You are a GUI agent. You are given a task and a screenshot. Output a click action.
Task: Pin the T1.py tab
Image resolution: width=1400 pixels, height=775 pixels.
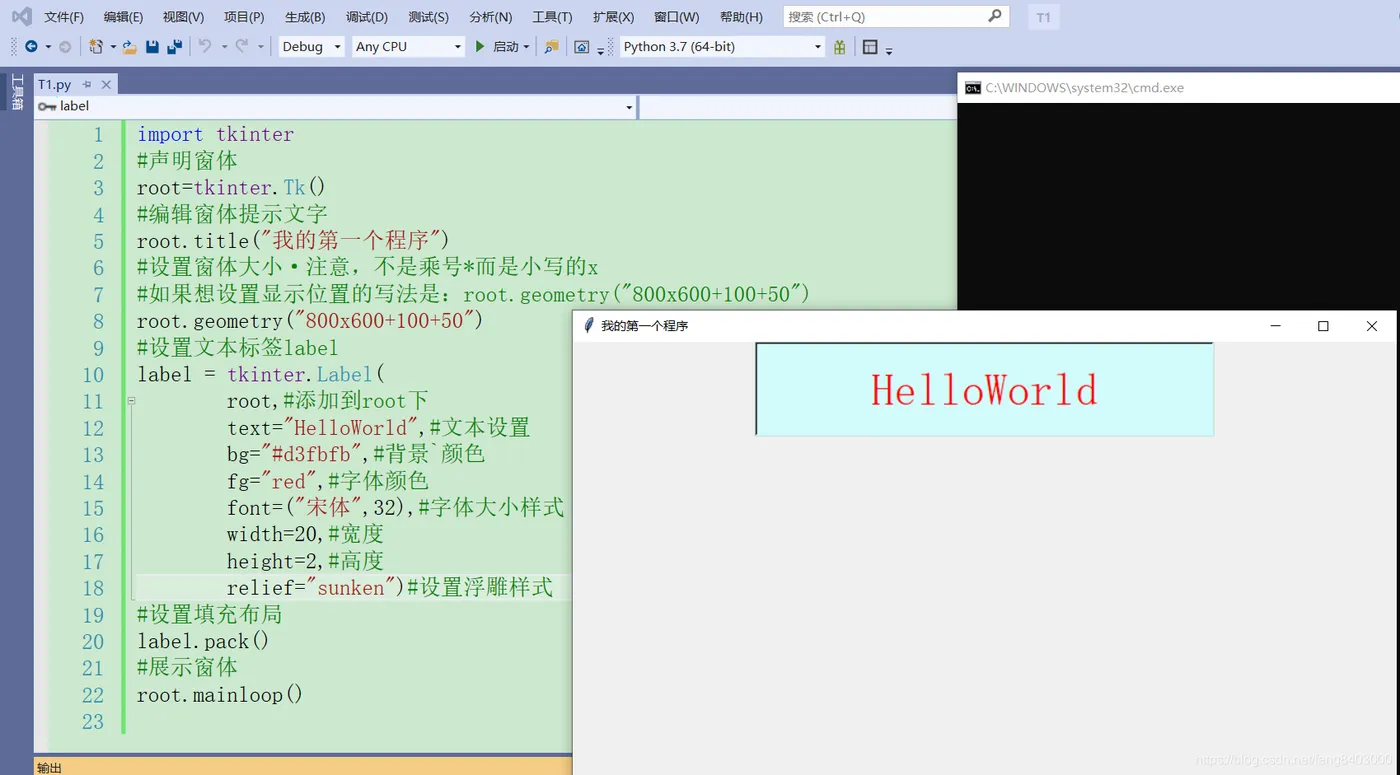[x=87, y=85]
